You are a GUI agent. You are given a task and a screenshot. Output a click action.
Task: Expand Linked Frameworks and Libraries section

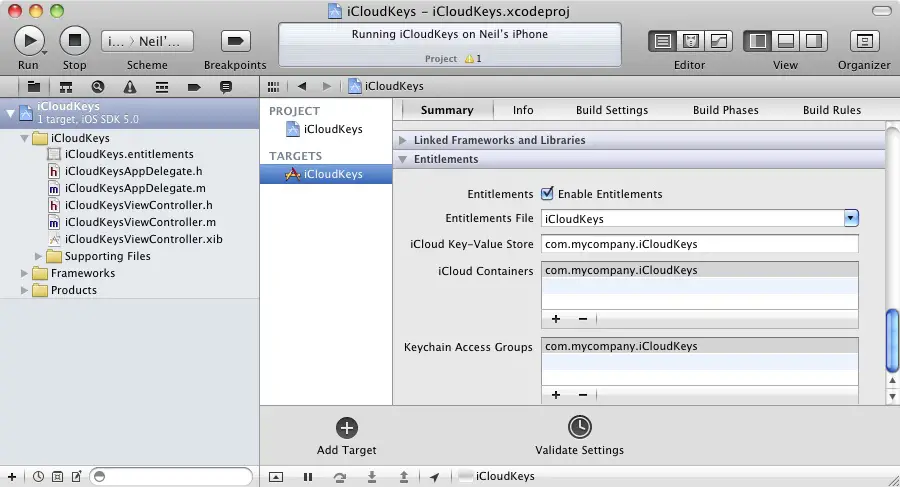404,141
